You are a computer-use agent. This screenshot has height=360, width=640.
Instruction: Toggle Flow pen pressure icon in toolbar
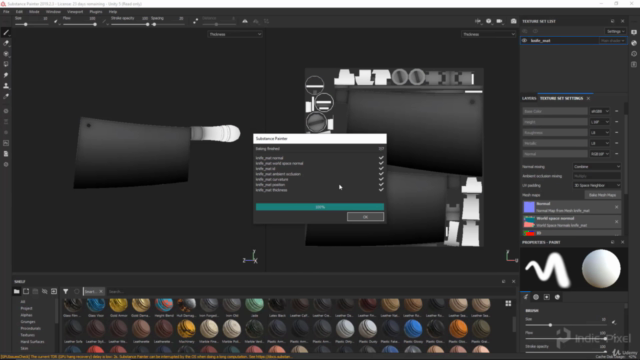104,21
